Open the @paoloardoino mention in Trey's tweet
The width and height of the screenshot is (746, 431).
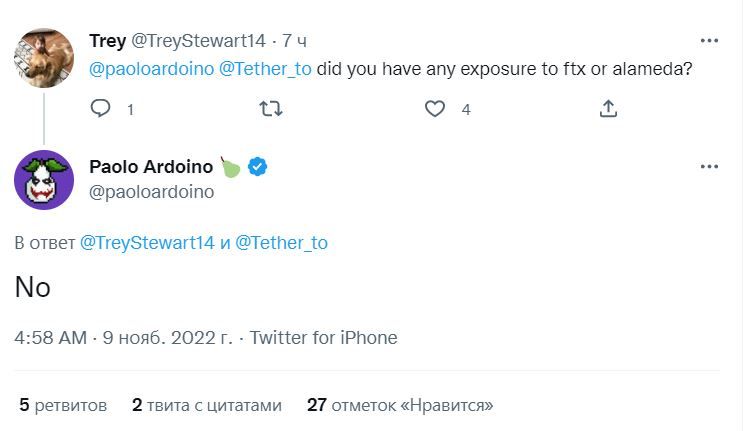click(149, 69)
